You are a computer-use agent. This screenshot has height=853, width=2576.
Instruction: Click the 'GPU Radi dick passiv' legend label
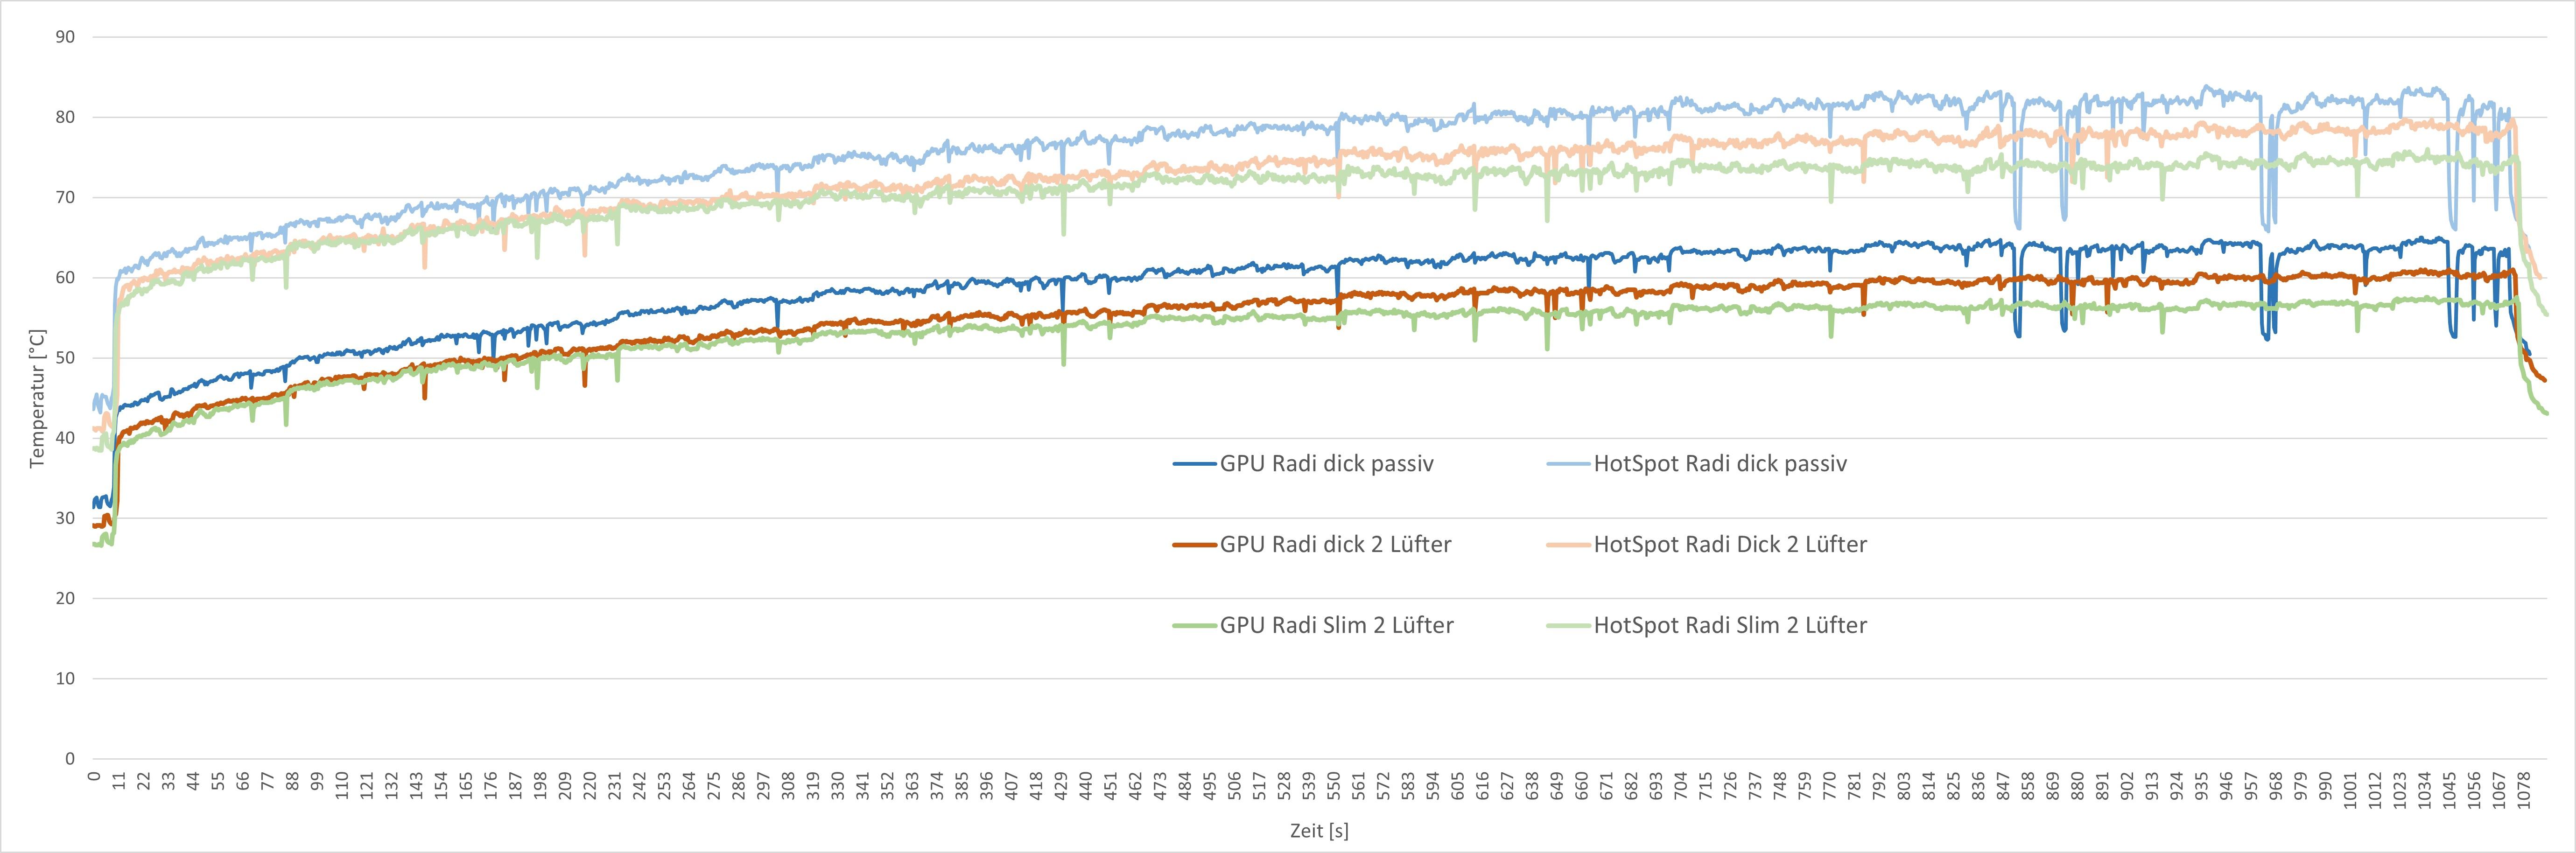click(1326, 464)
